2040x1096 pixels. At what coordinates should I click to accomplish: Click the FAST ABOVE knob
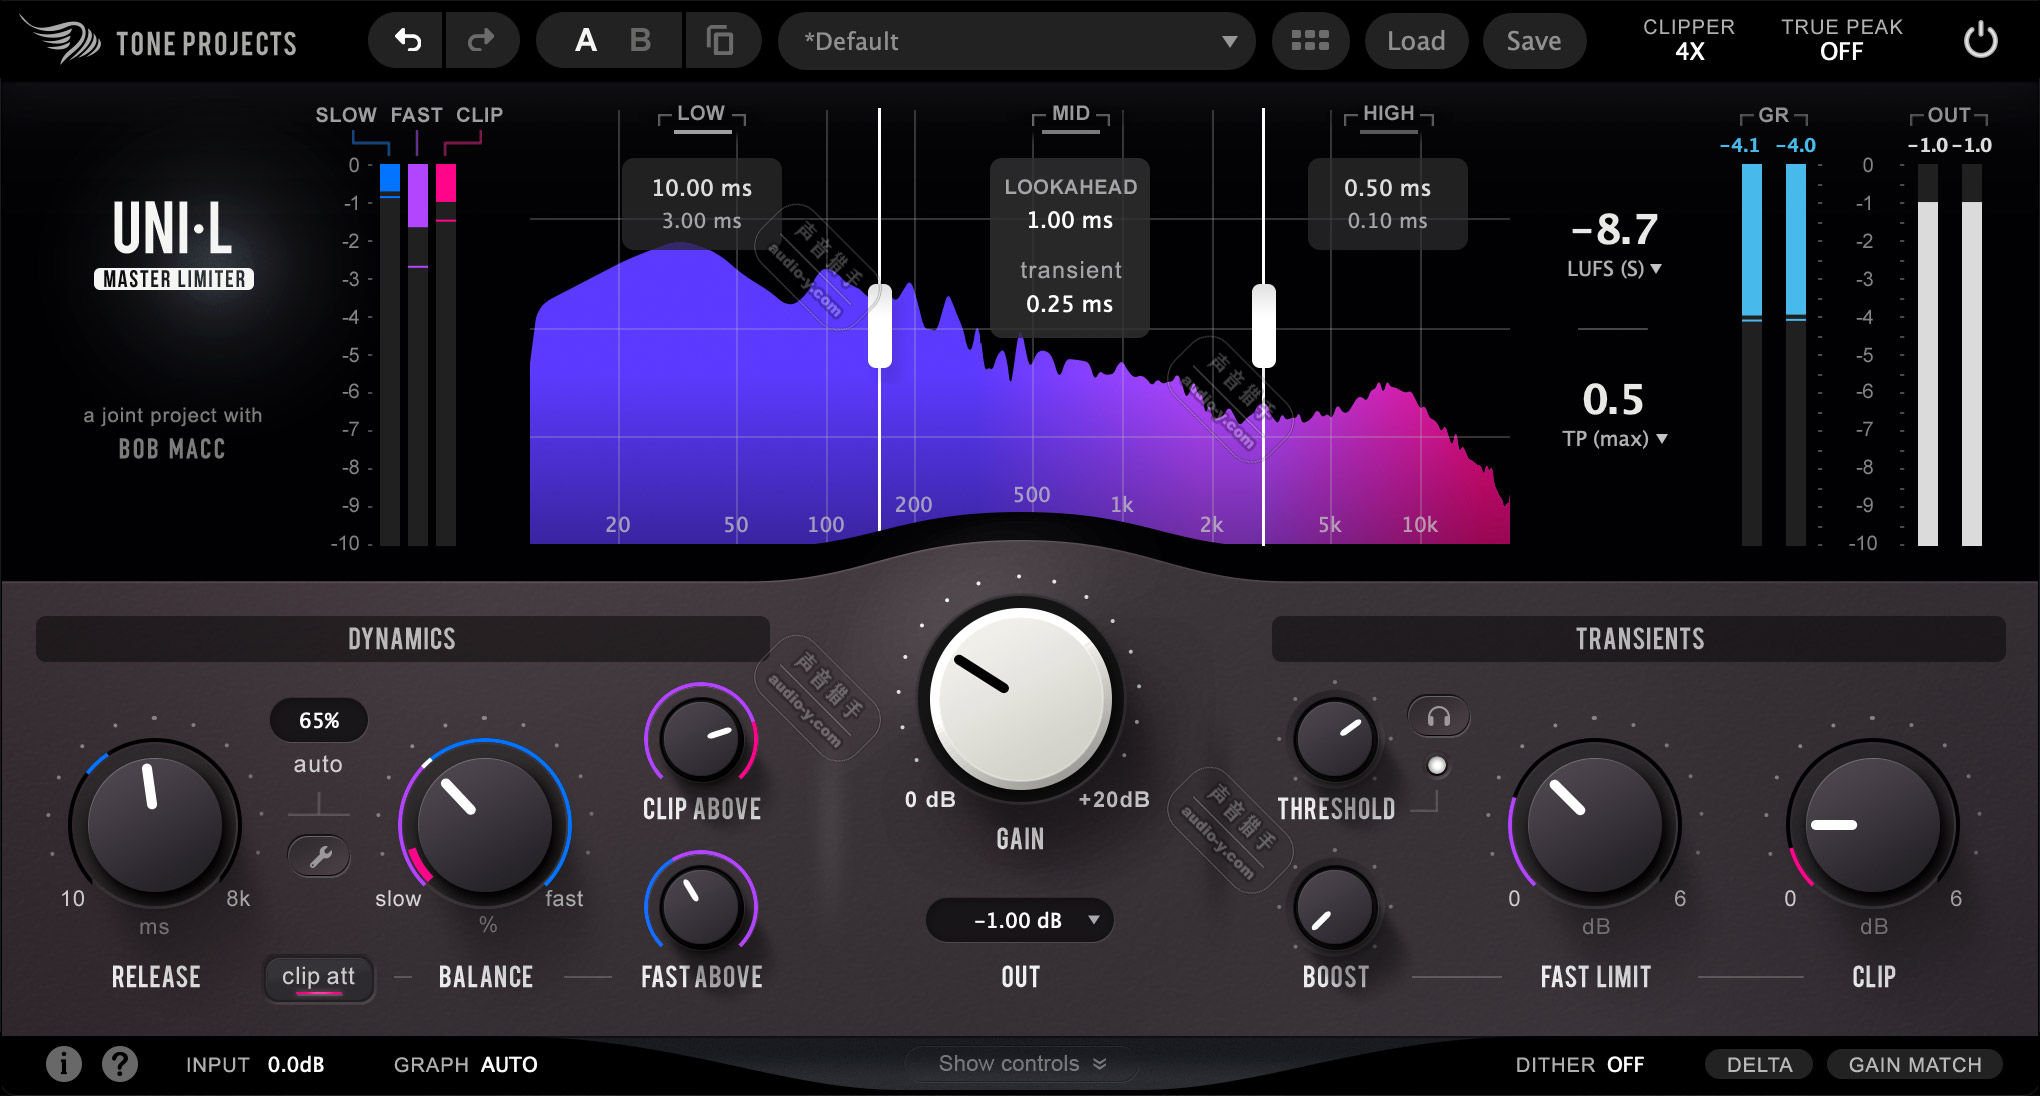pyautogui.click(x=701, y=906)
